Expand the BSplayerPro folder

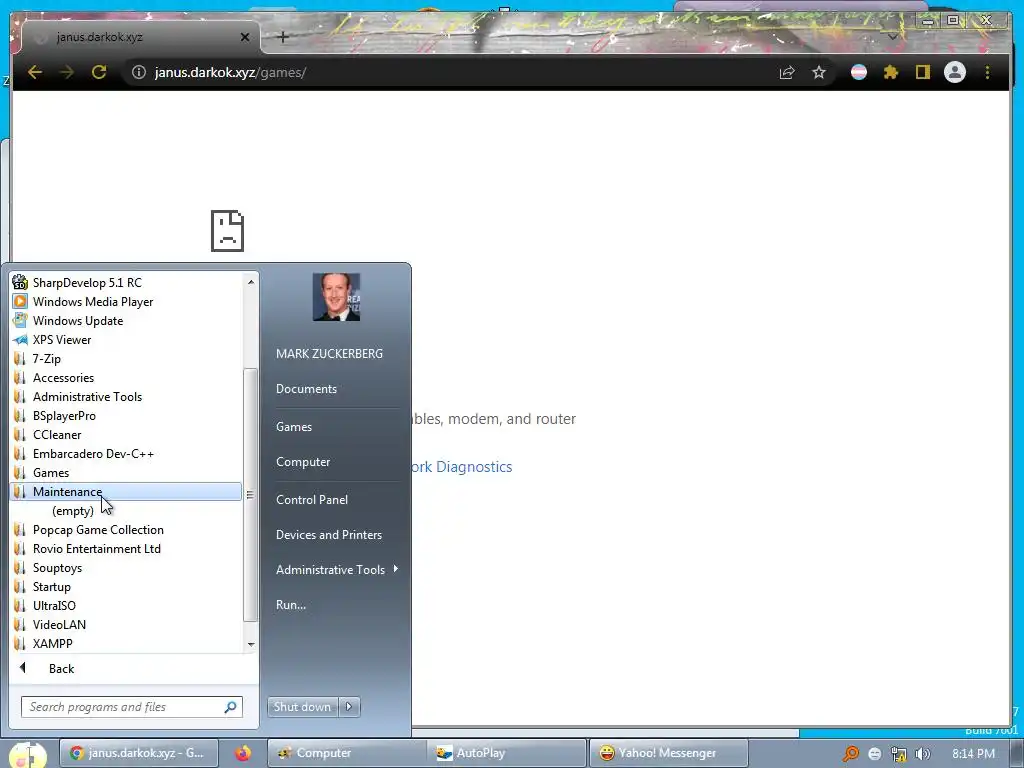tap(64, 415)
